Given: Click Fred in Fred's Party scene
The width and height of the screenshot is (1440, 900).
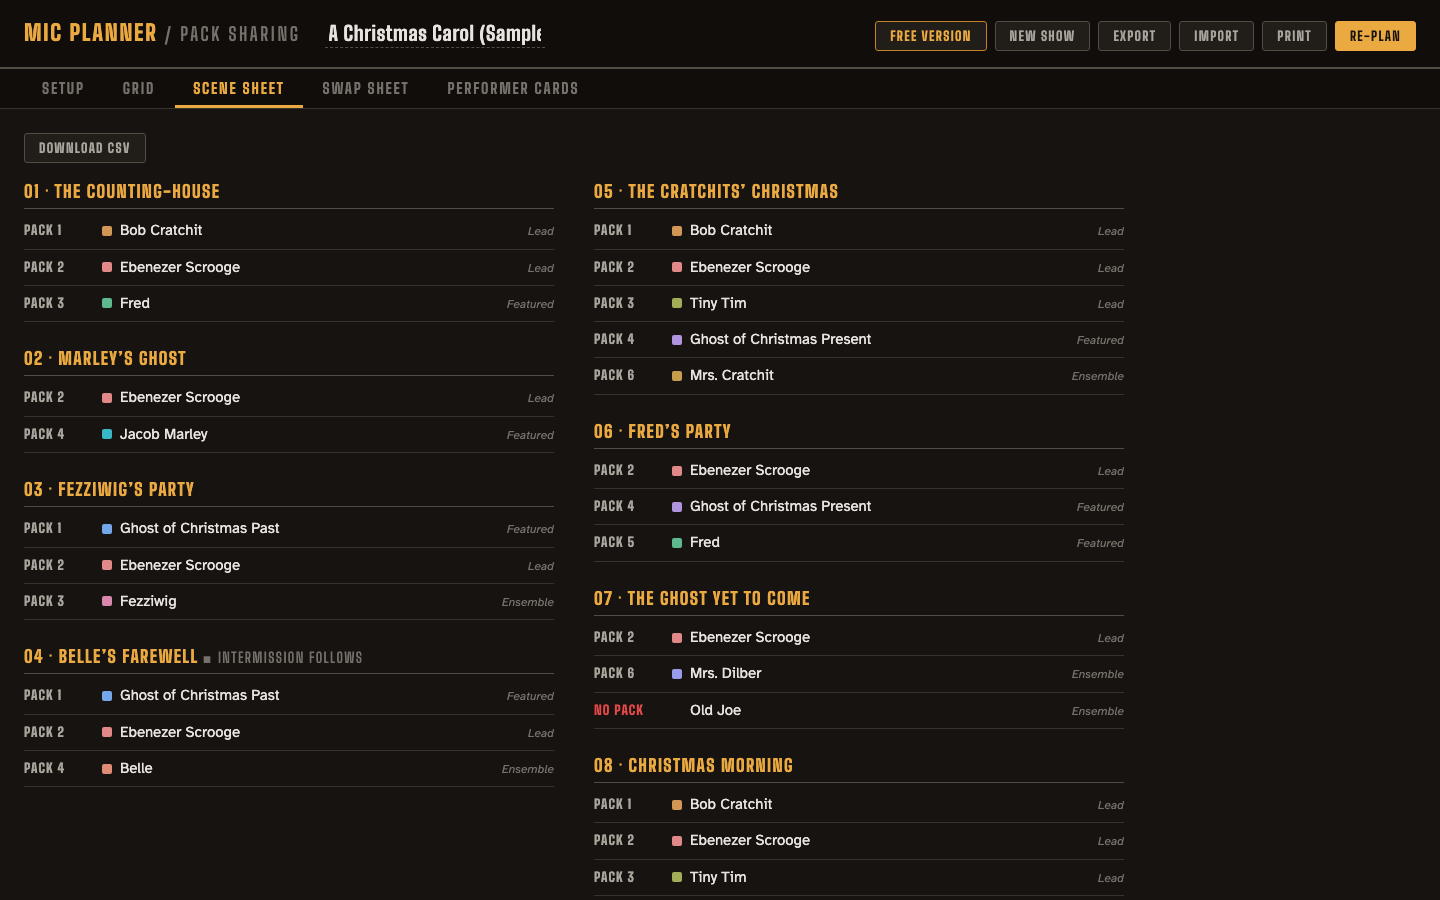Looking at the screenshot, I should 705,542.
